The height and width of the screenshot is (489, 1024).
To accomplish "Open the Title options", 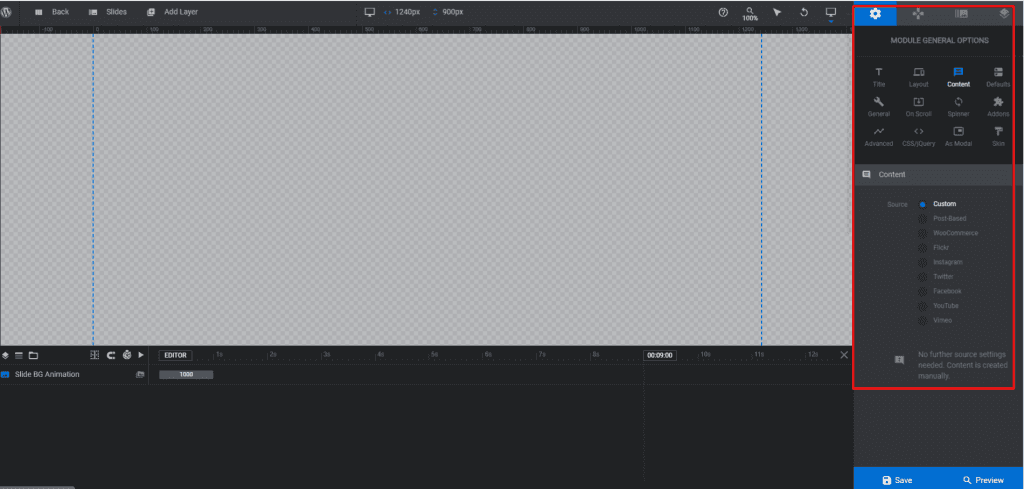I will 879,77.
